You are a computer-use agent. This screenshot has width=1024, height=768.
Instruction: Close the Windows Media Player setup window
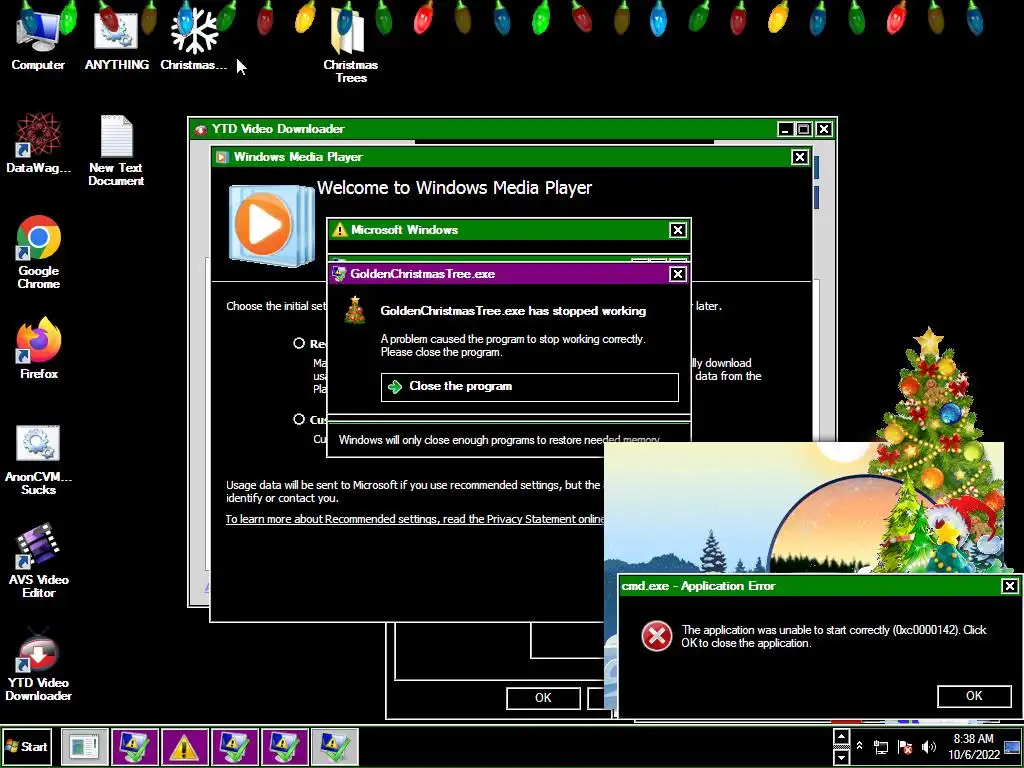click(800, 157)
